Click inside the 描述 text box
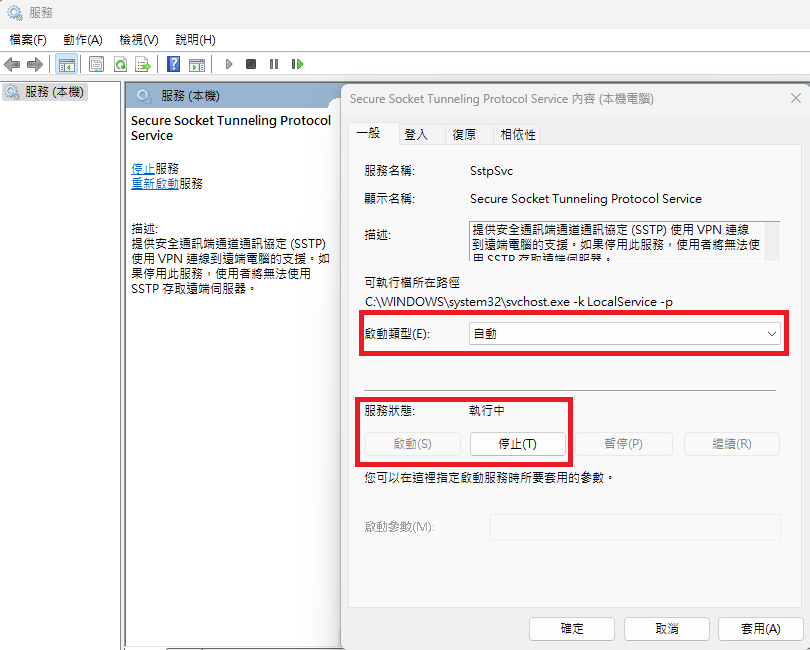Screen dimensions: 810x650 point(617,241)
